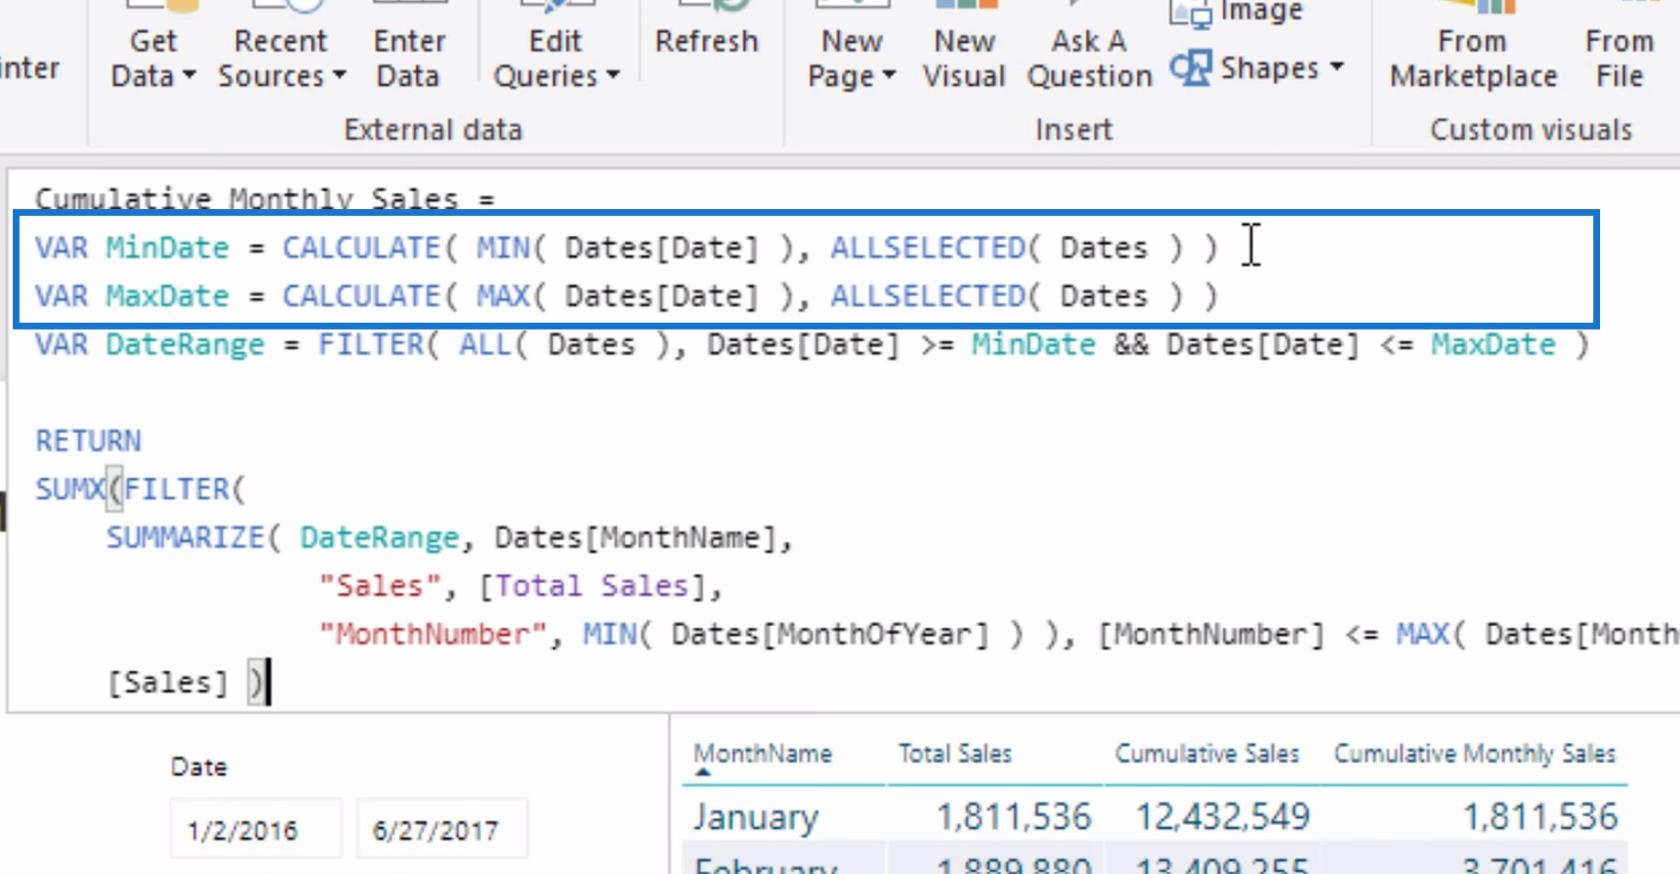Click the "Sales" string in formula
This screenshot has height=874, width=1680.
pos(380,586)
